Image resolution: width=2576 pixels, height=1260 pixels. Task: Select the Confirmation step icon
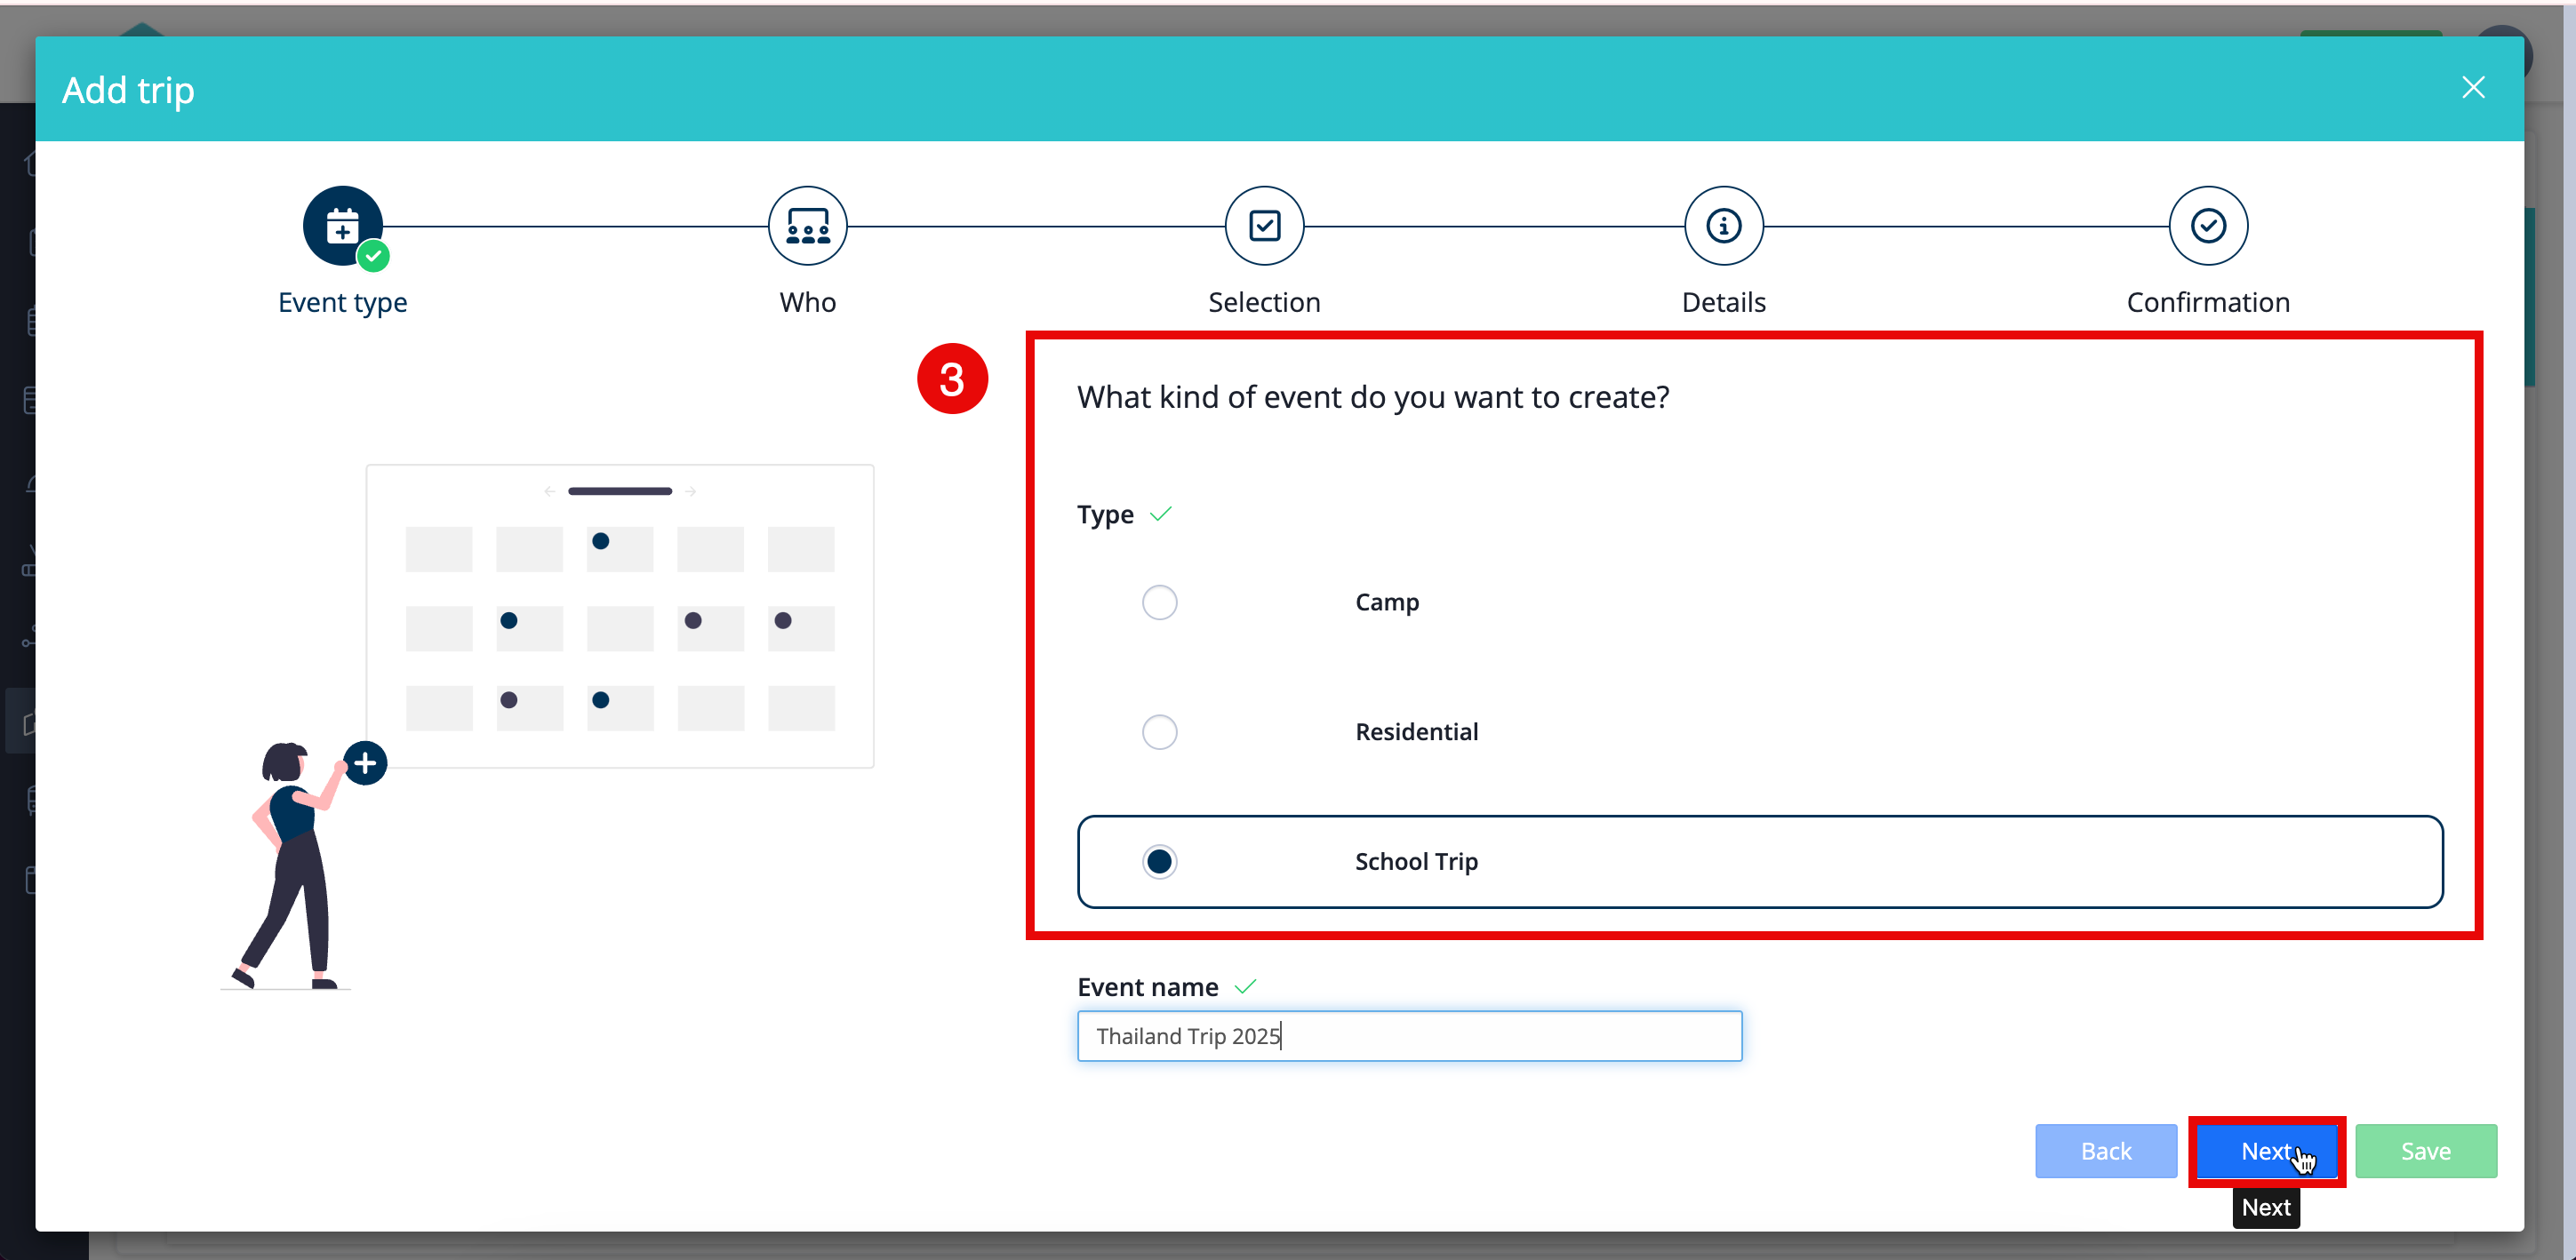point(2208,226)
